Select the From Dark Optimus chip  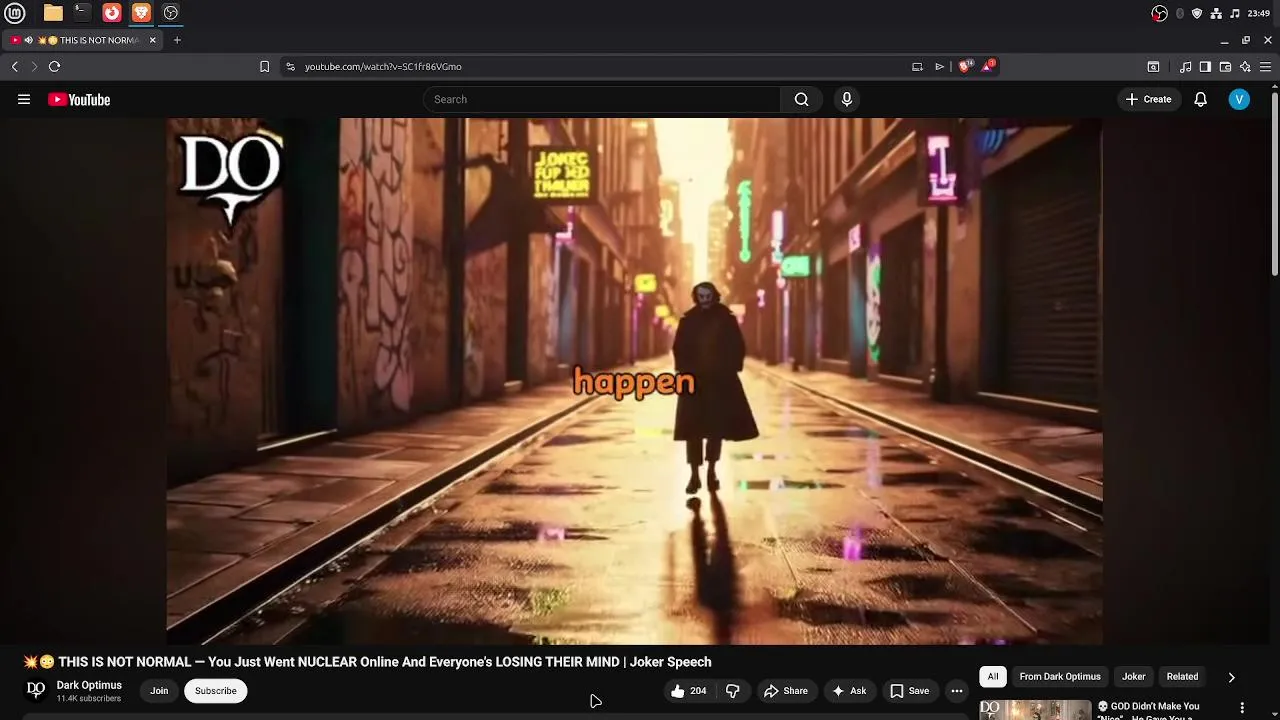coord(1060,677)
